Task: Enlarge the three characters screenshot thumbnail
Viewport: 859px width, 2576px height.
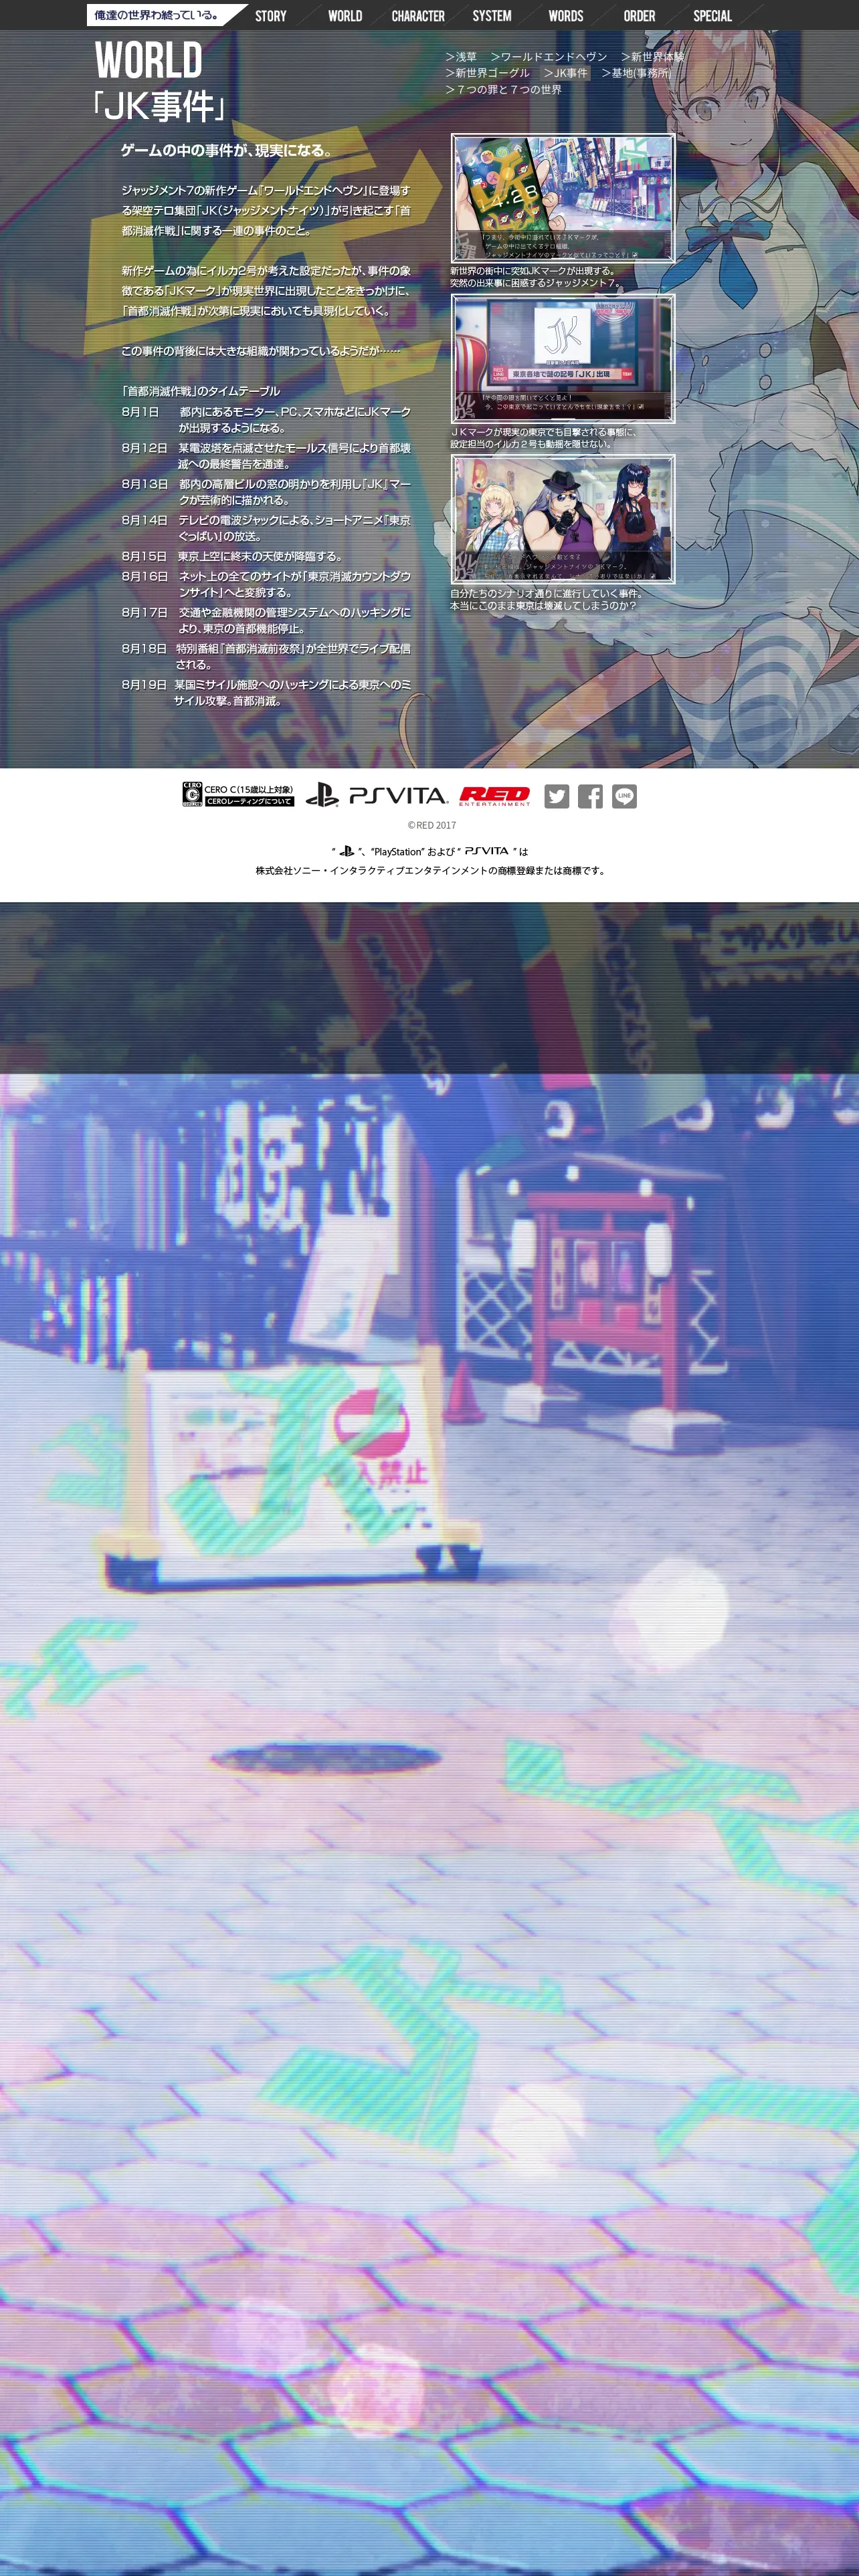Action: tap(563, 519)
